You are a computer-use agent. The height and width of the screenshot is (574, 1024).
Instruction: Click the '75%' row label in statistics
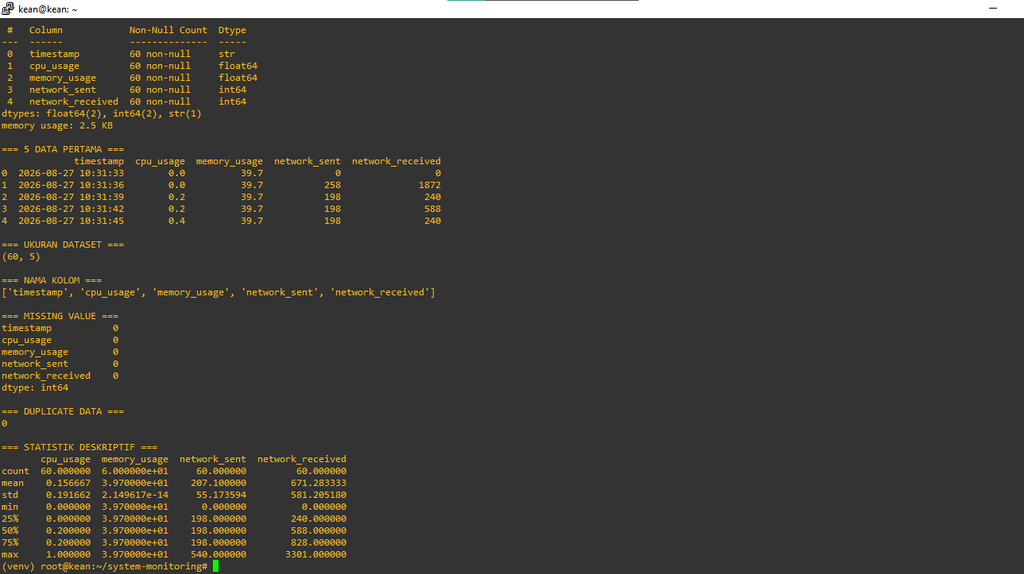[x=10, y=543]
